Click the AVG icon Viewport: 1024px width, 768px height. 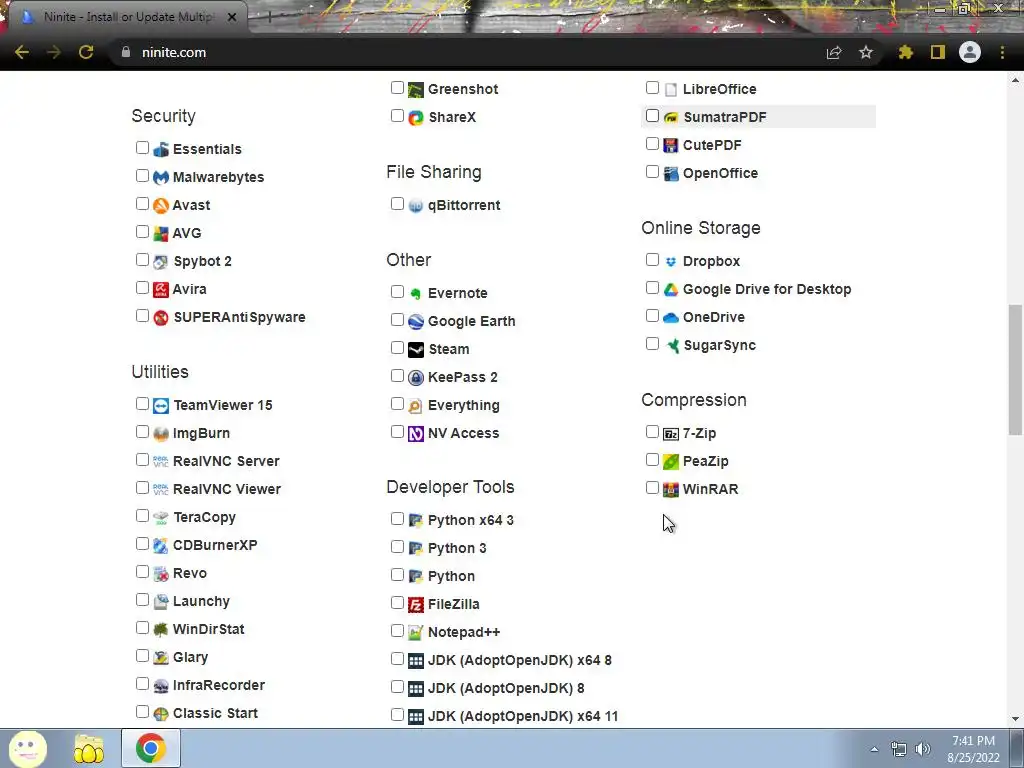pos(161,233)
